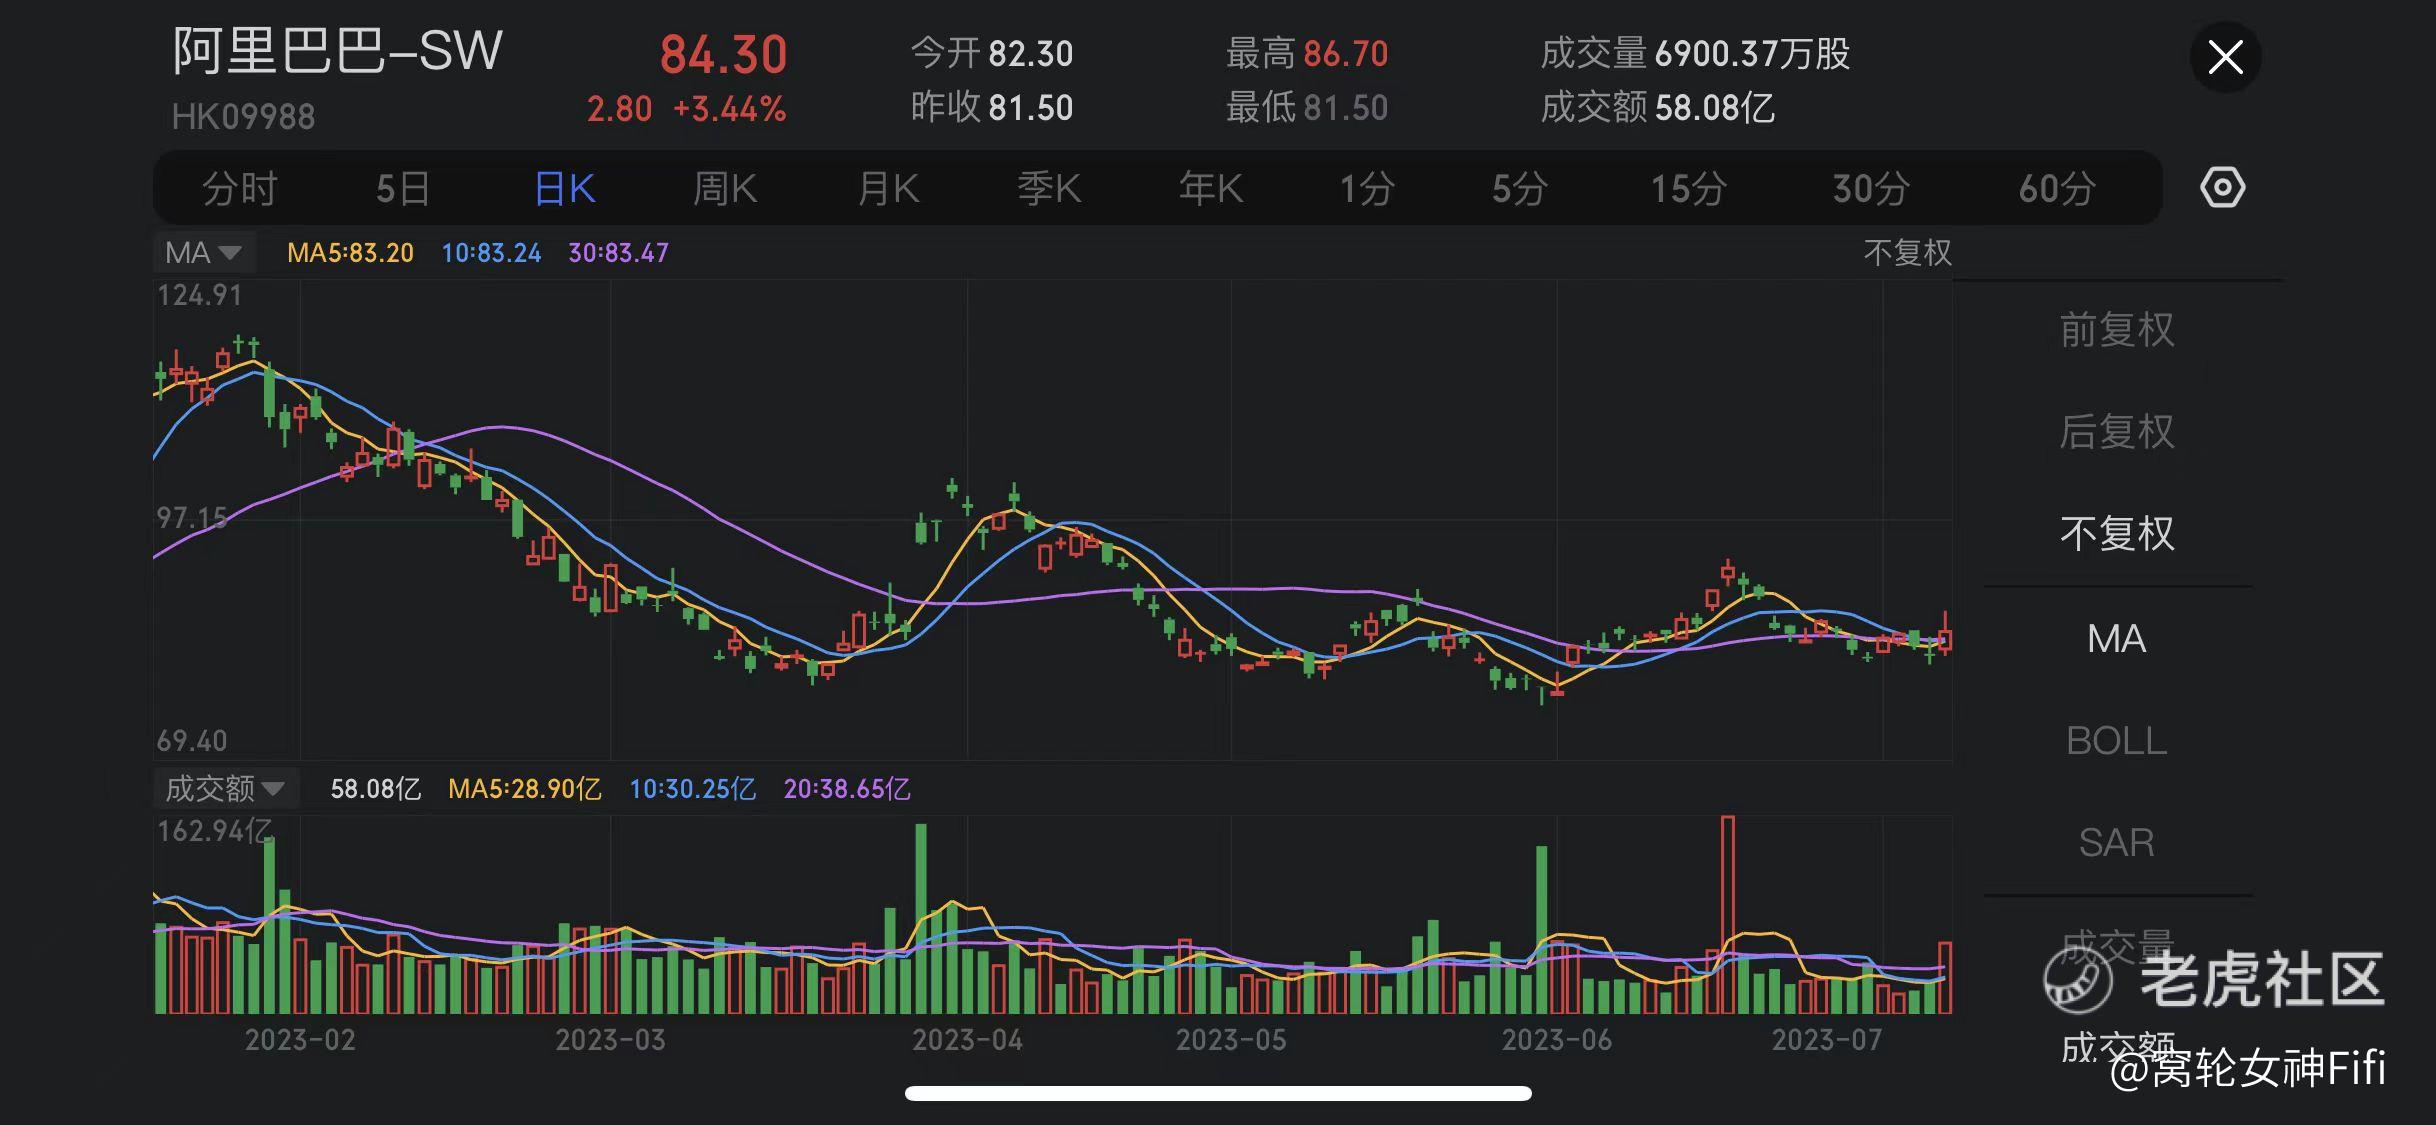2436x1125 pixels.
Task: Click the tallest red volume bar in June
Action: (1727, 914)
